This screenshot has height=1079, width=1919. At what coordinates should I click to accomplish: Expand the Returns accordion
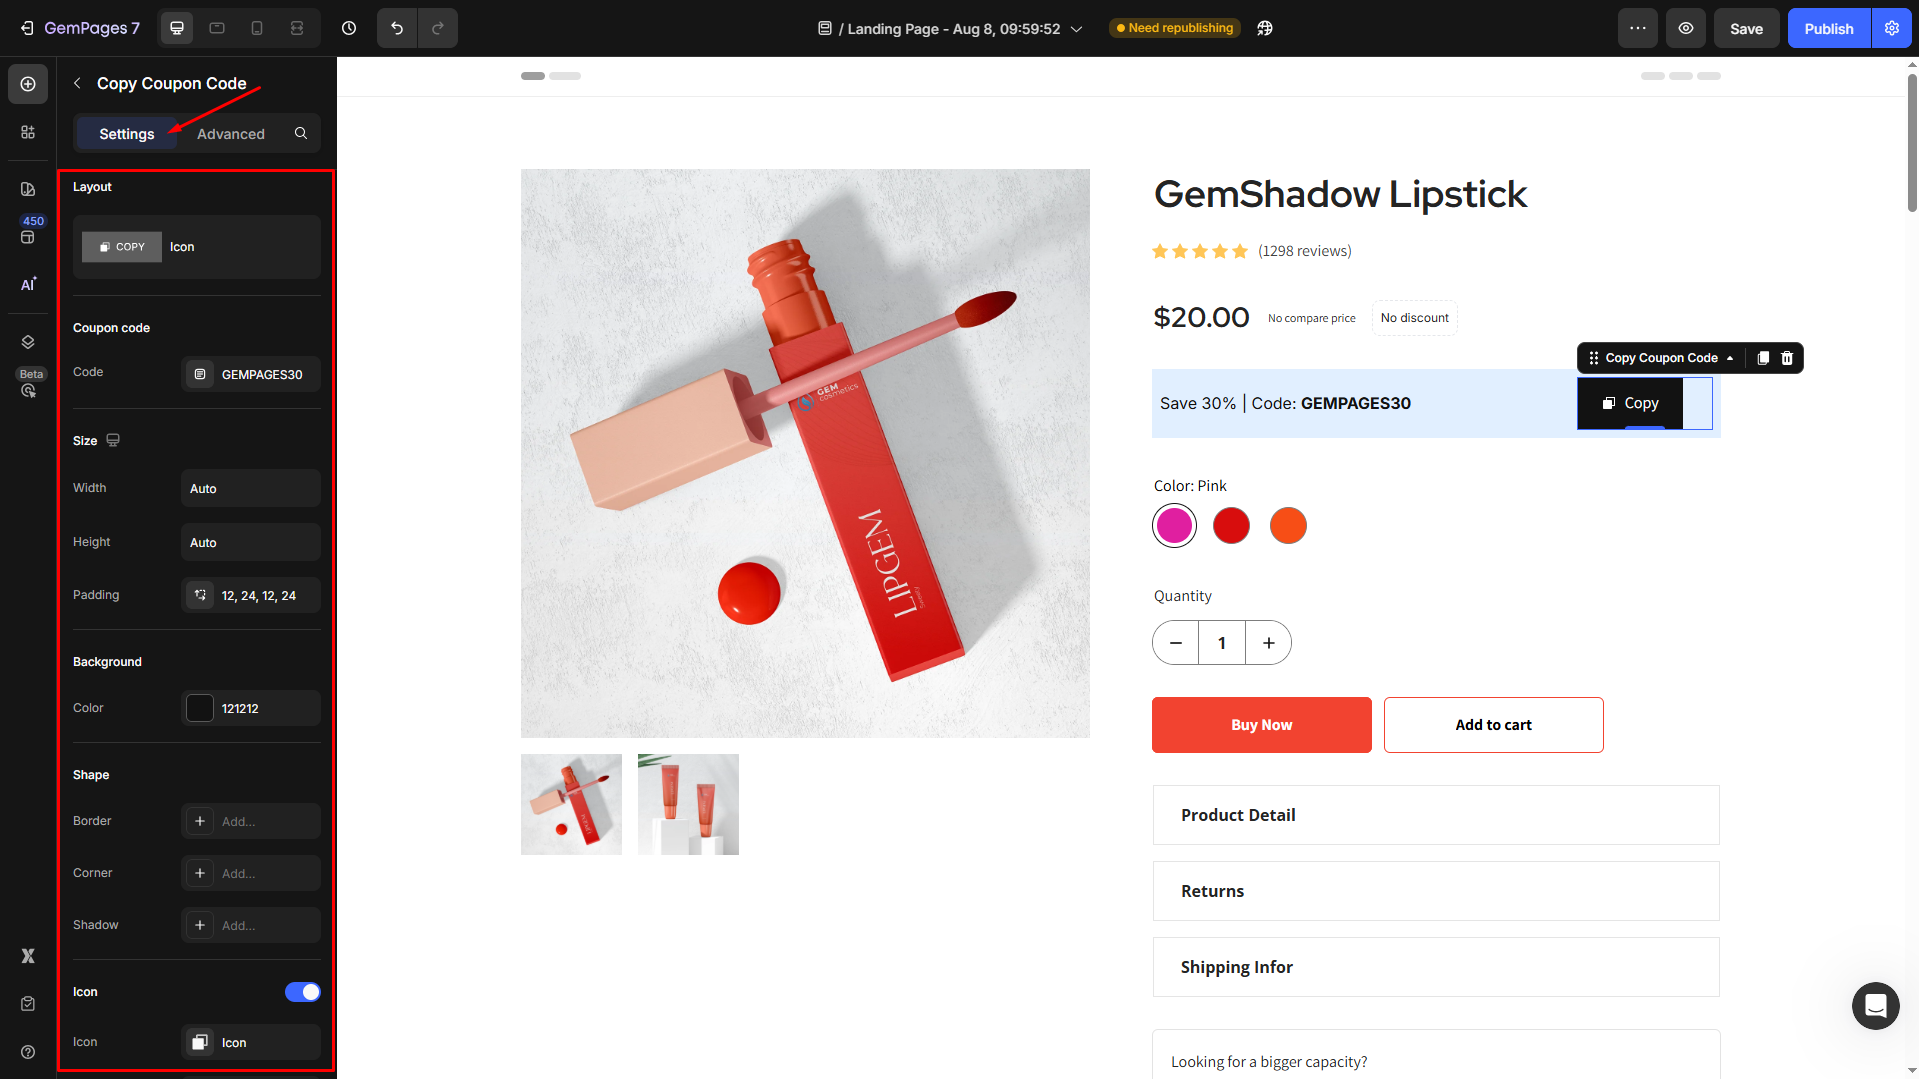pyautogui.click(x=1436, y=891)
